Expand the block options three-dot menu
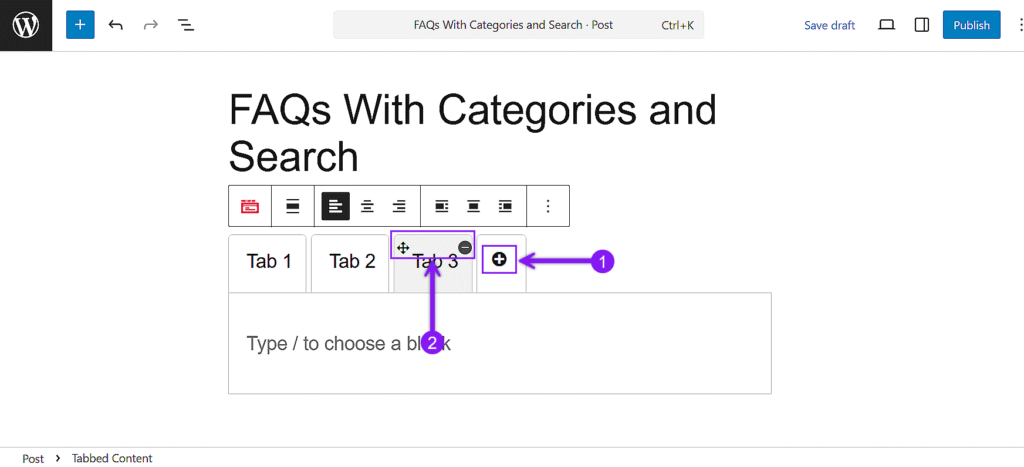1024x467 pixels. 548,206
